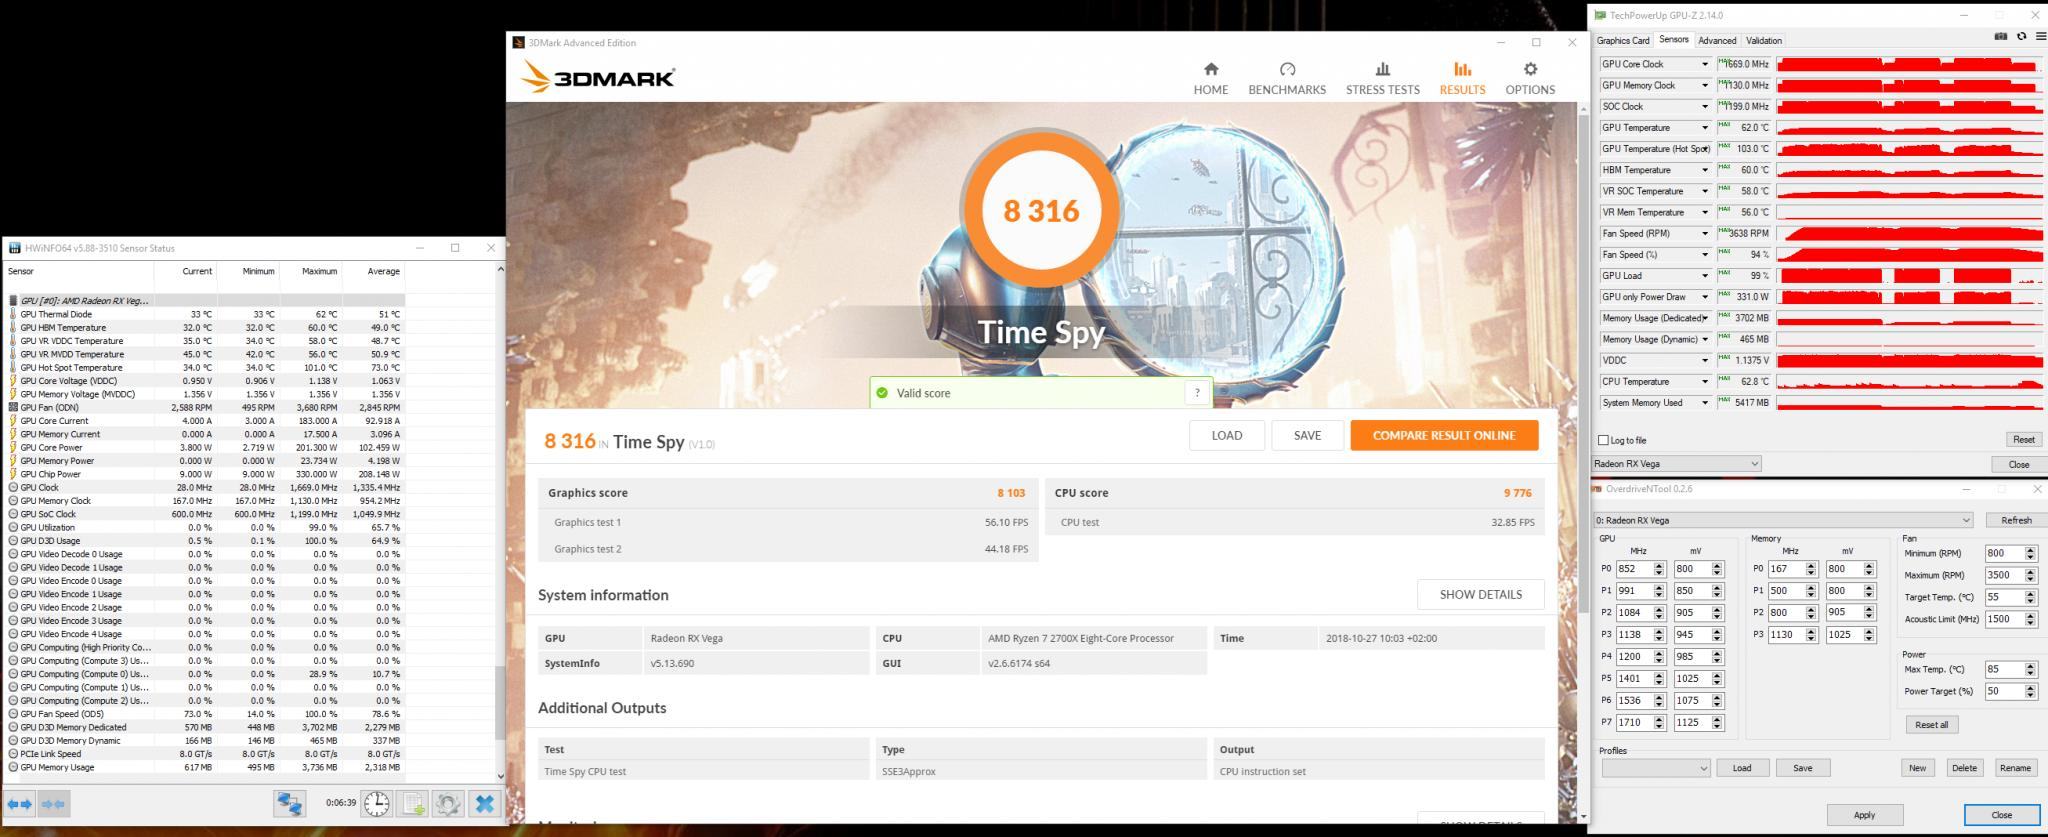Switch to Sensors tab in GPU-Z
2048x837 pixels.
[x=1673, y=40]
